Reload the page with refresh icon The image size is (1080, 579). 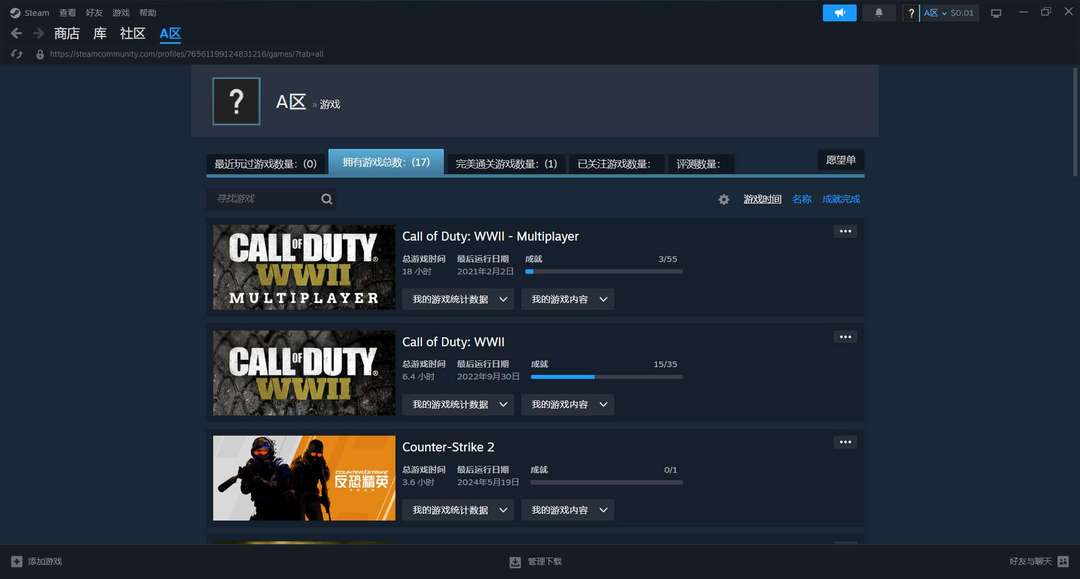[17, 54]
